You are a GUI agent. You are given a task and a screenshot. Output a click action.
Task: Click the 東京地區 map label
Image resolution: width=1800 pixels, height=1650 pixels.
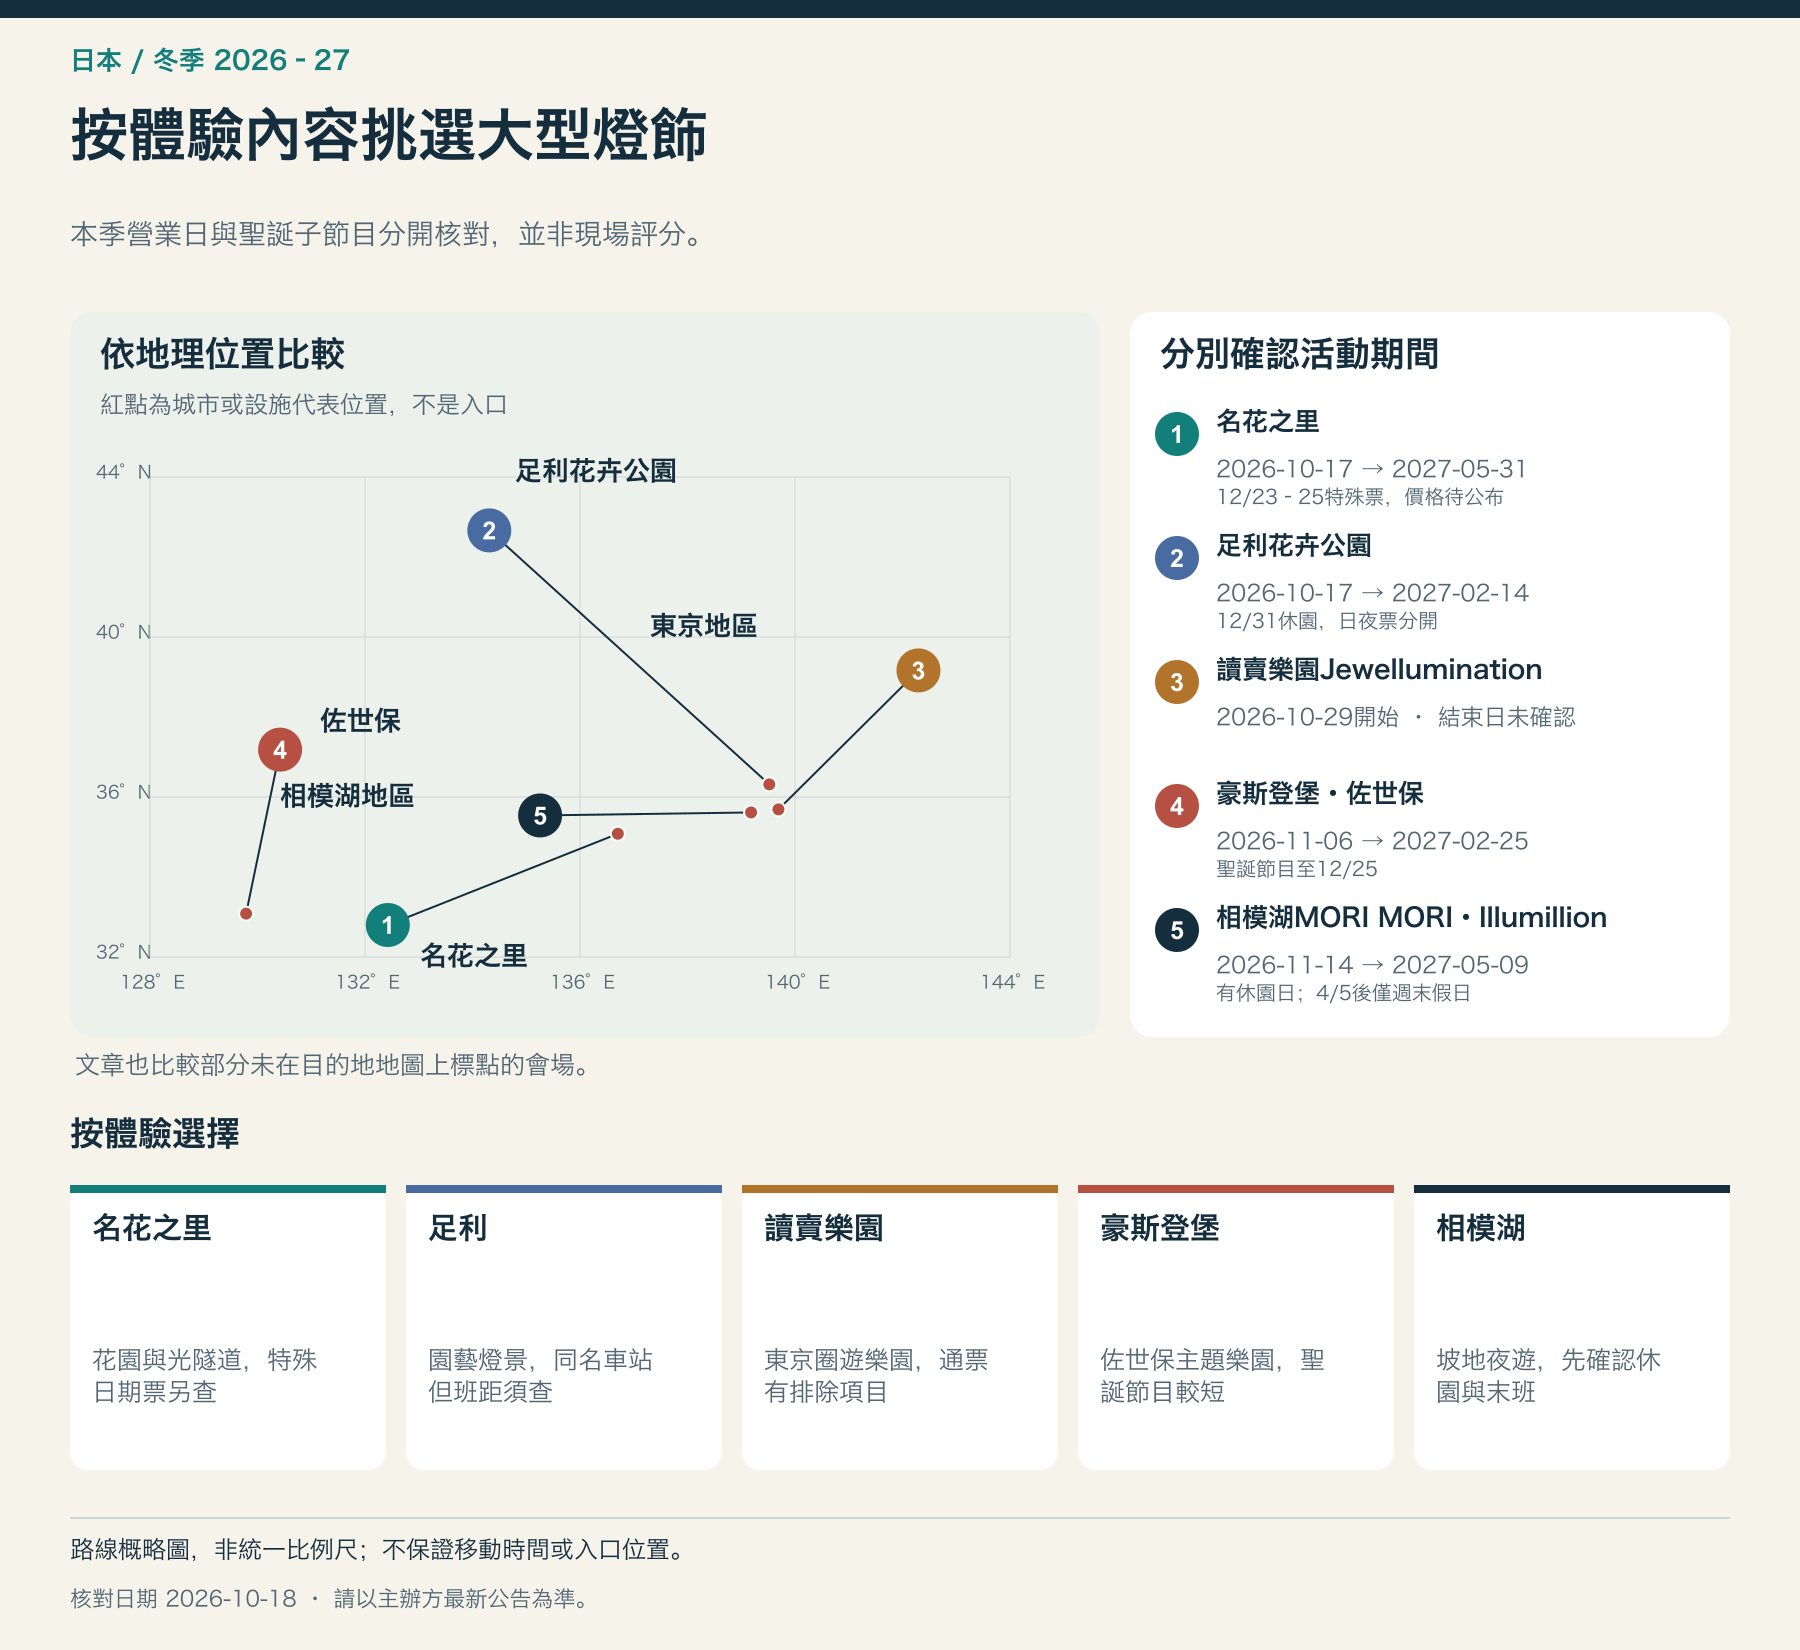tap(703, 625)
